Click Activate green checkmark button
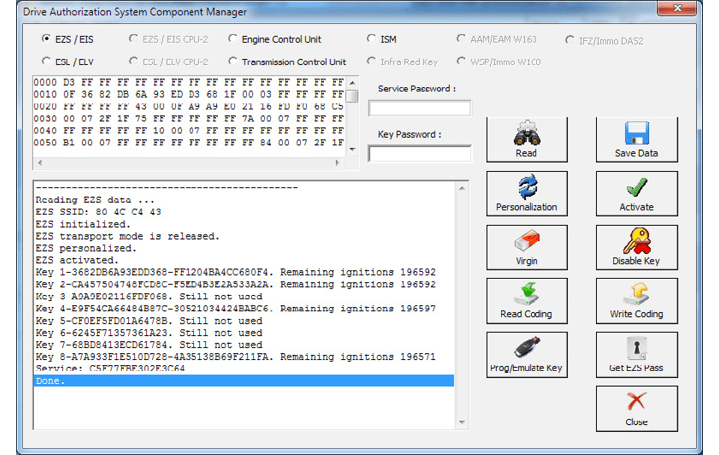This screenshot has height=455, width=719. pos(636,193)
